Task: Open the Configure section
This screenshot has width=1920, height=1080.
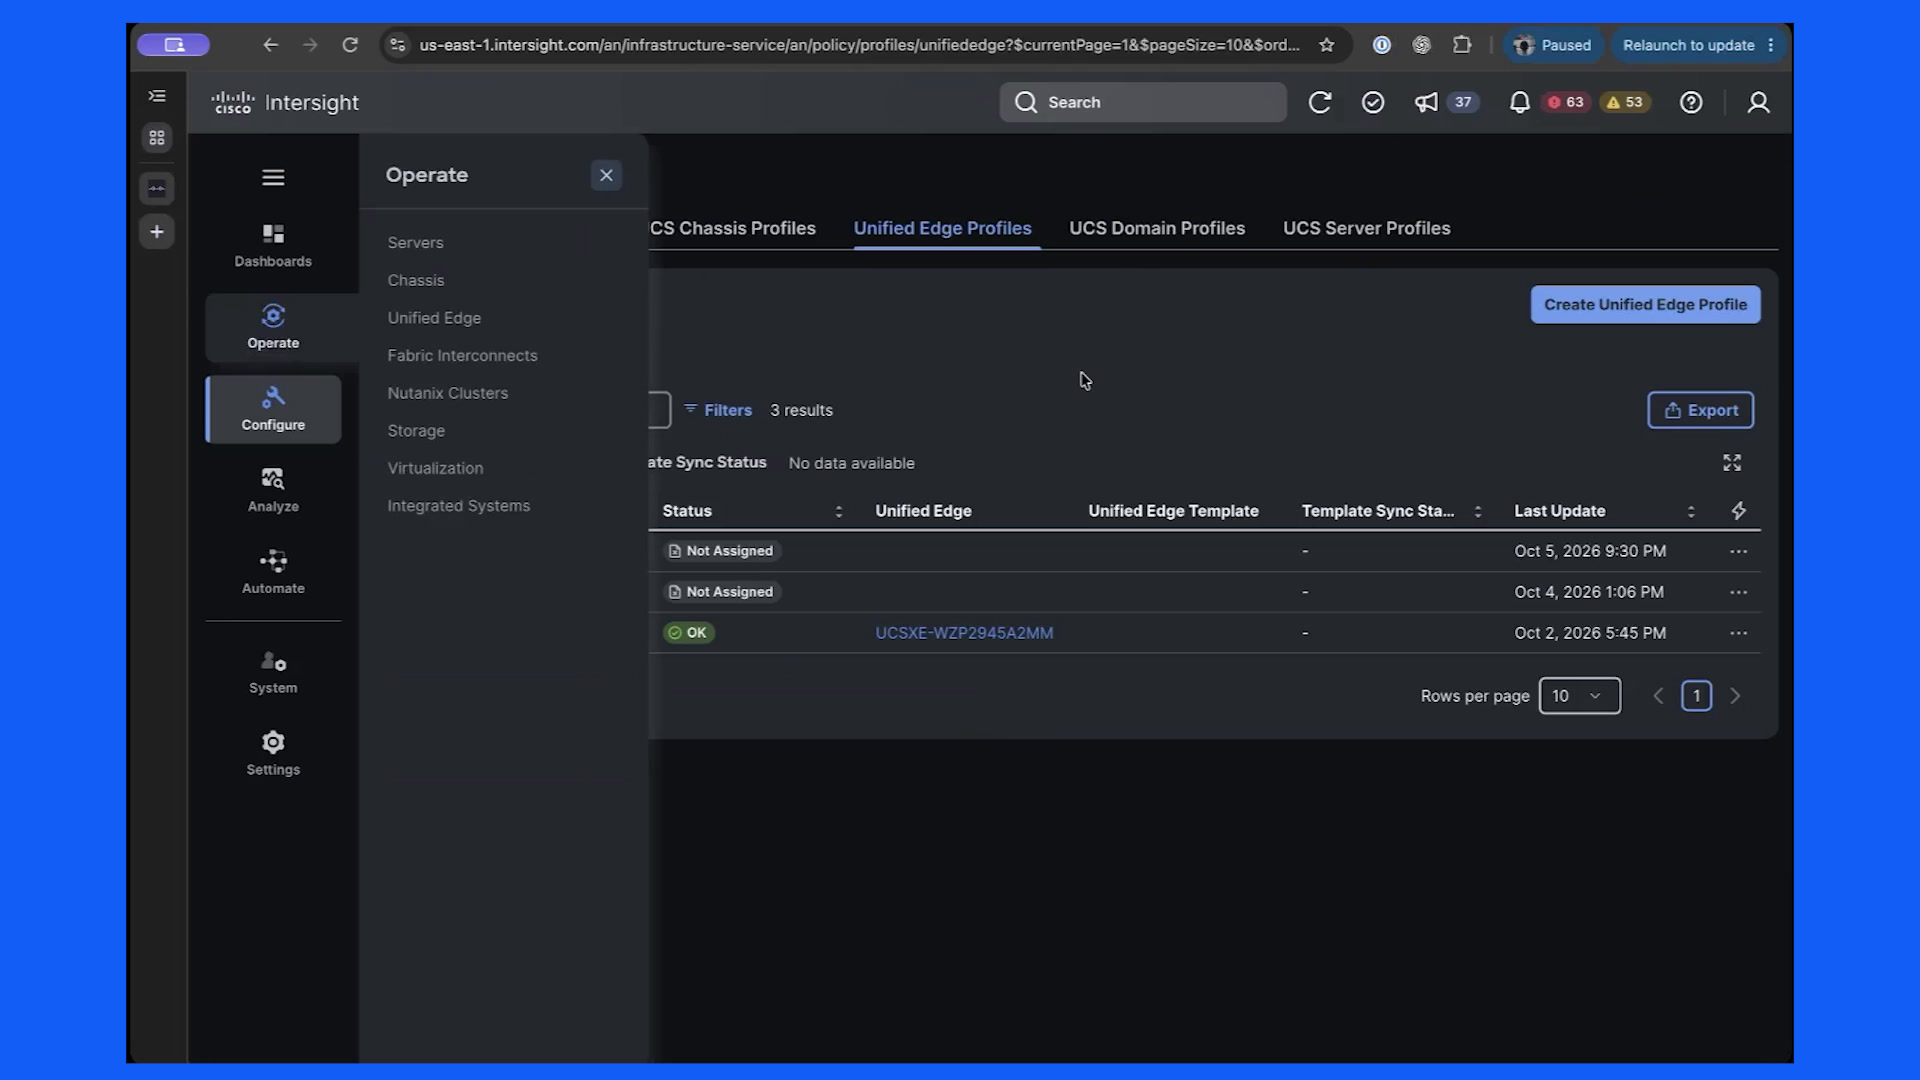Action: tap(273, 409)
